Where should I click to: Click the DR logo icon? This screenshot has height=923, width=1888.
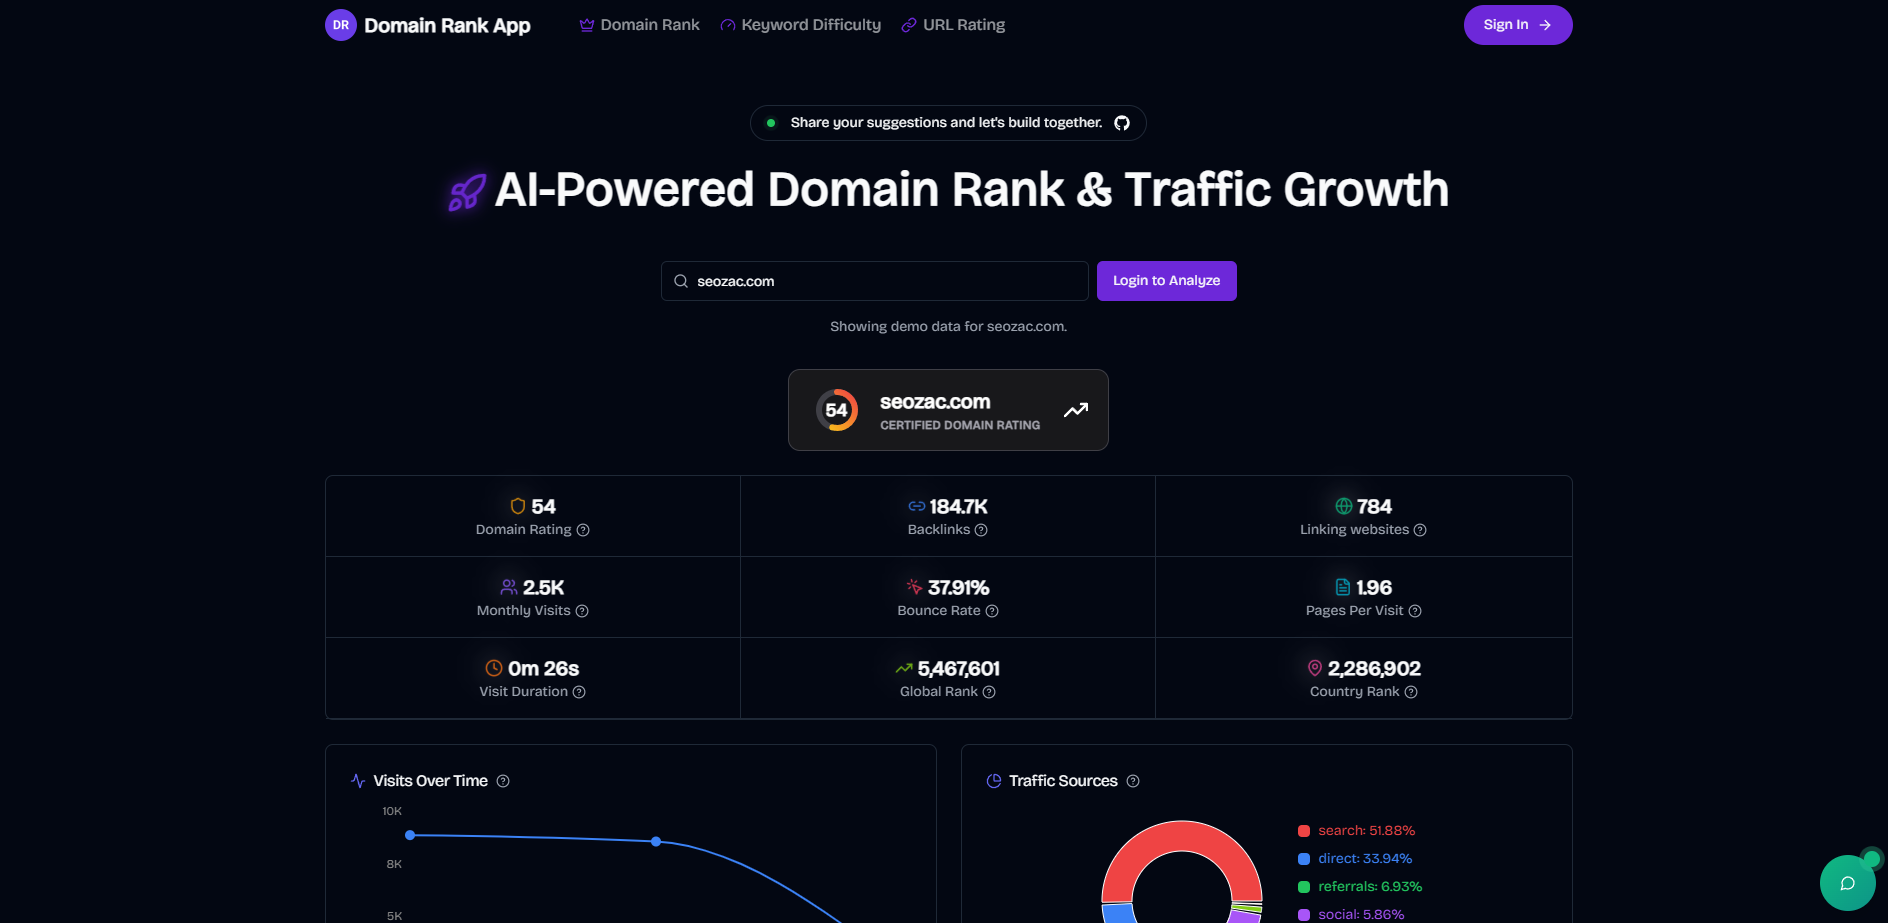[341, 24]
